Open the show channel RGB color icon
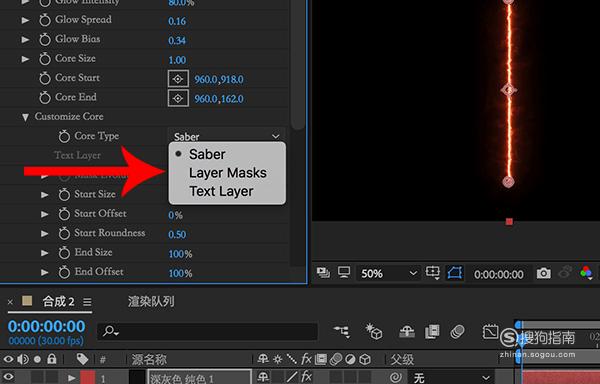The height and width of the screenshot is (384, 600). click(x=586, y=273)
